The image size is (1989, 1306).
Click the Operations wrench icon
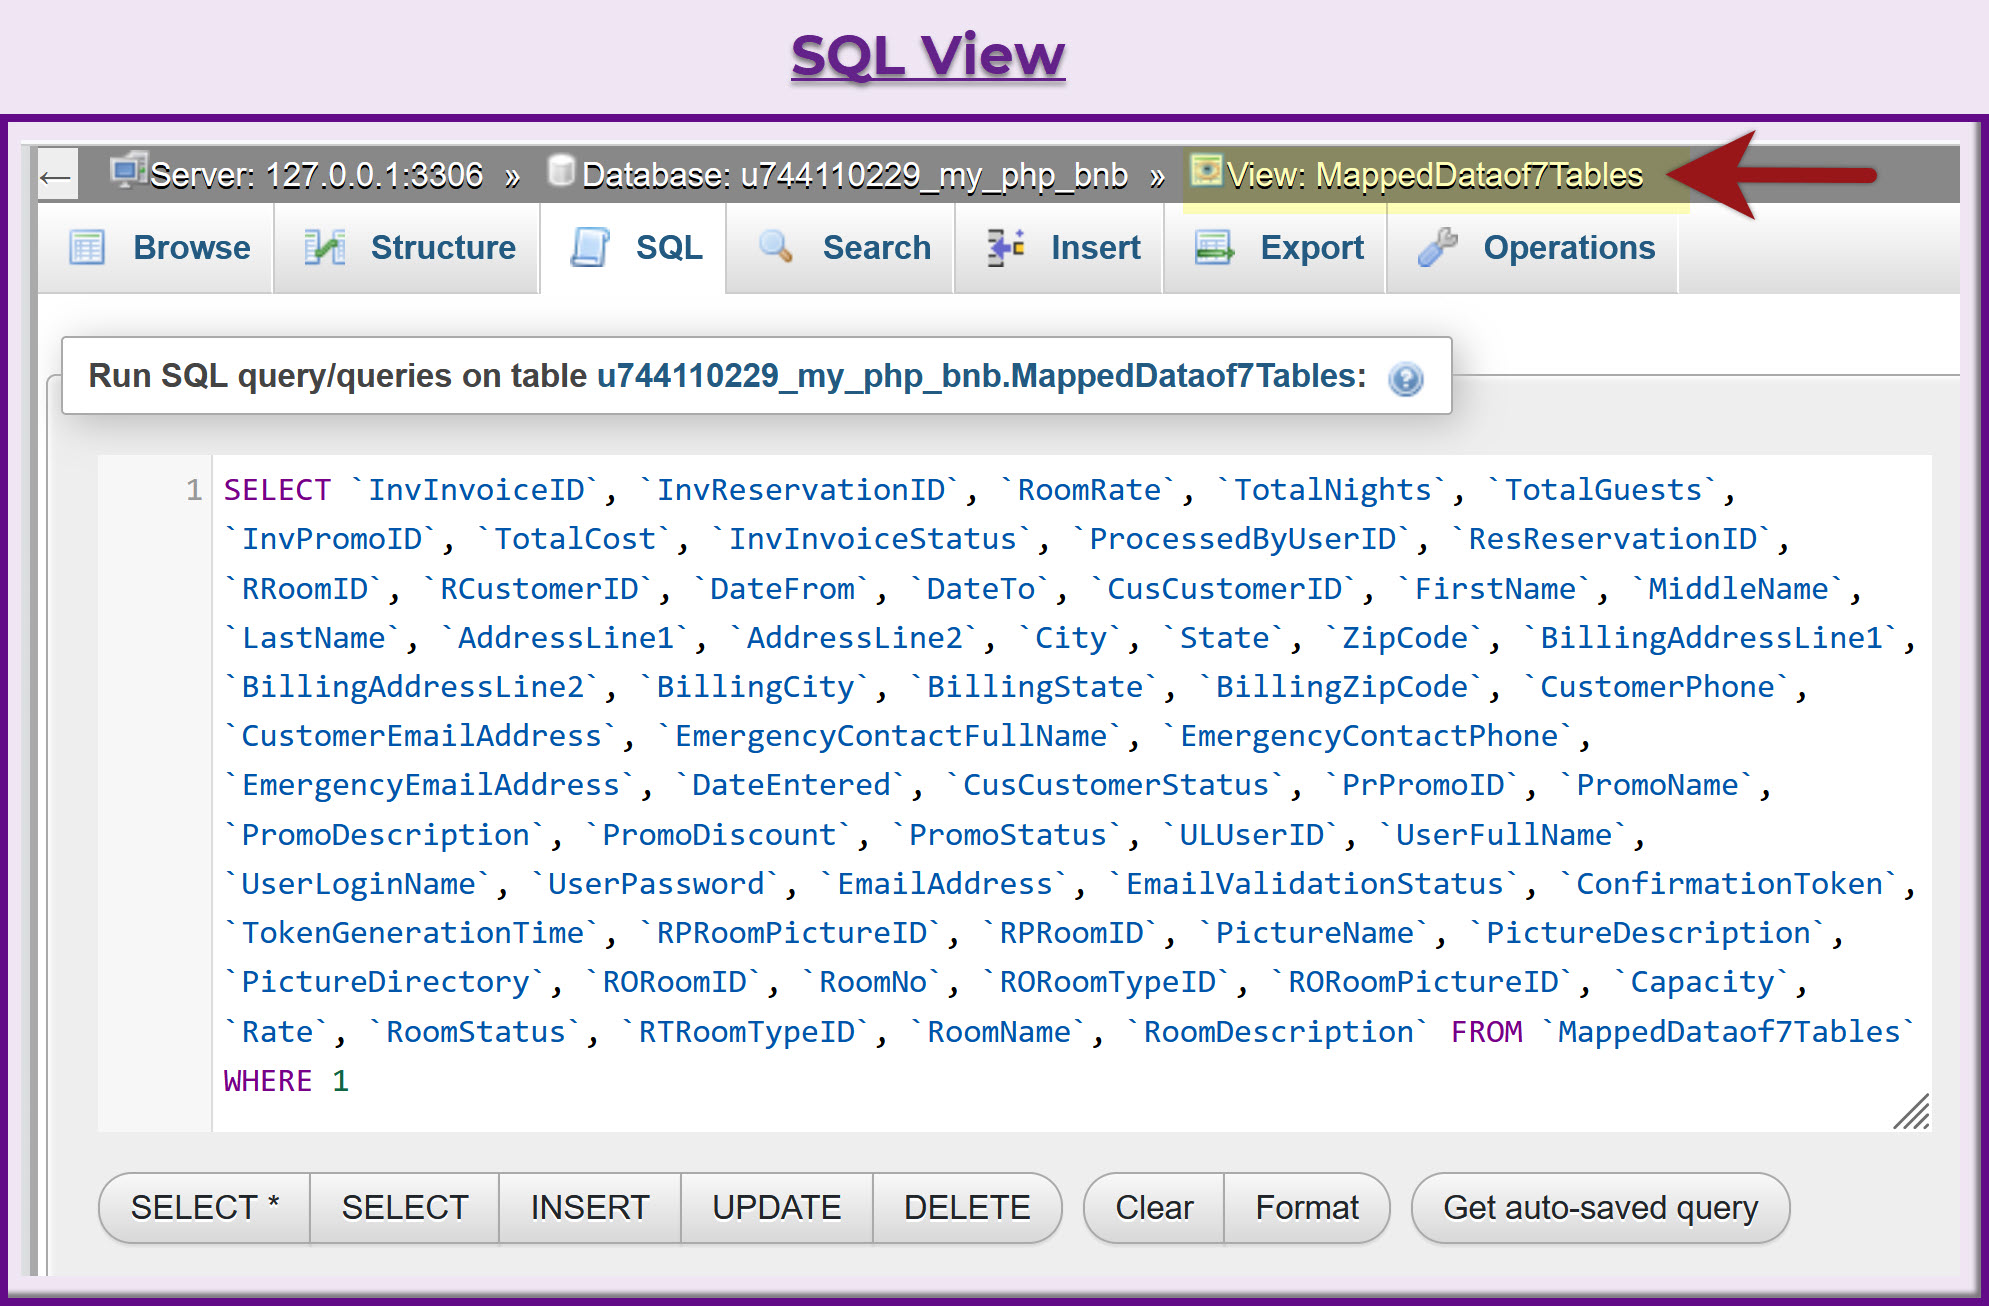point(1438,247)
